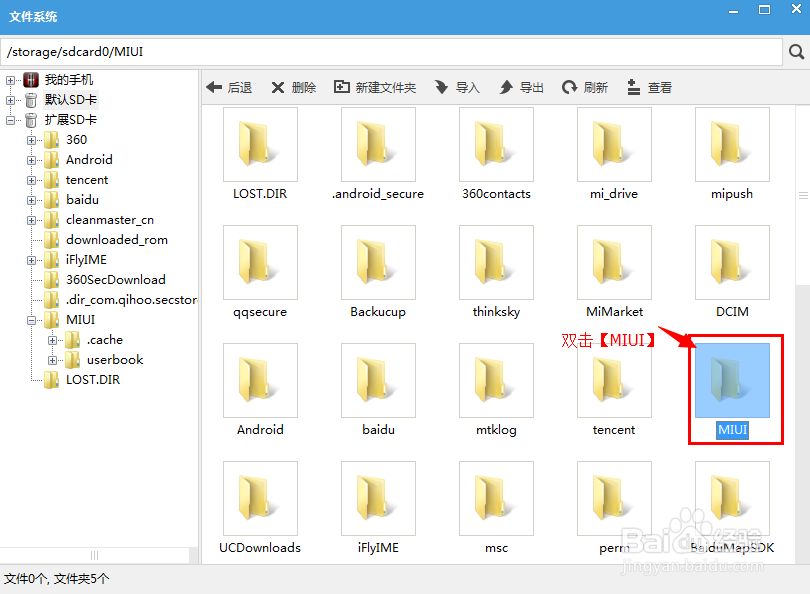Select the DCIM folder icon

click(732, 262)
